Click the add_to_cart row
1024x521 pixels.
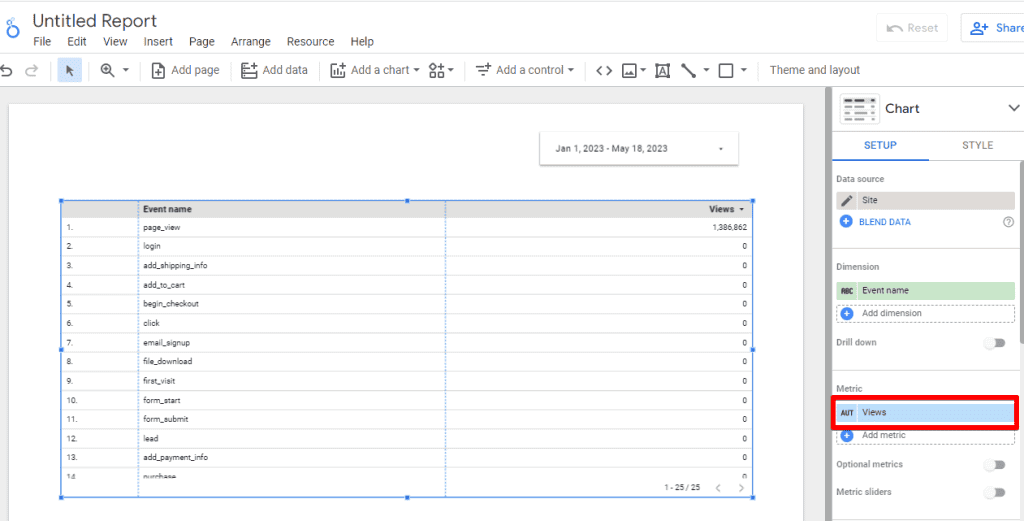[406, 285]
